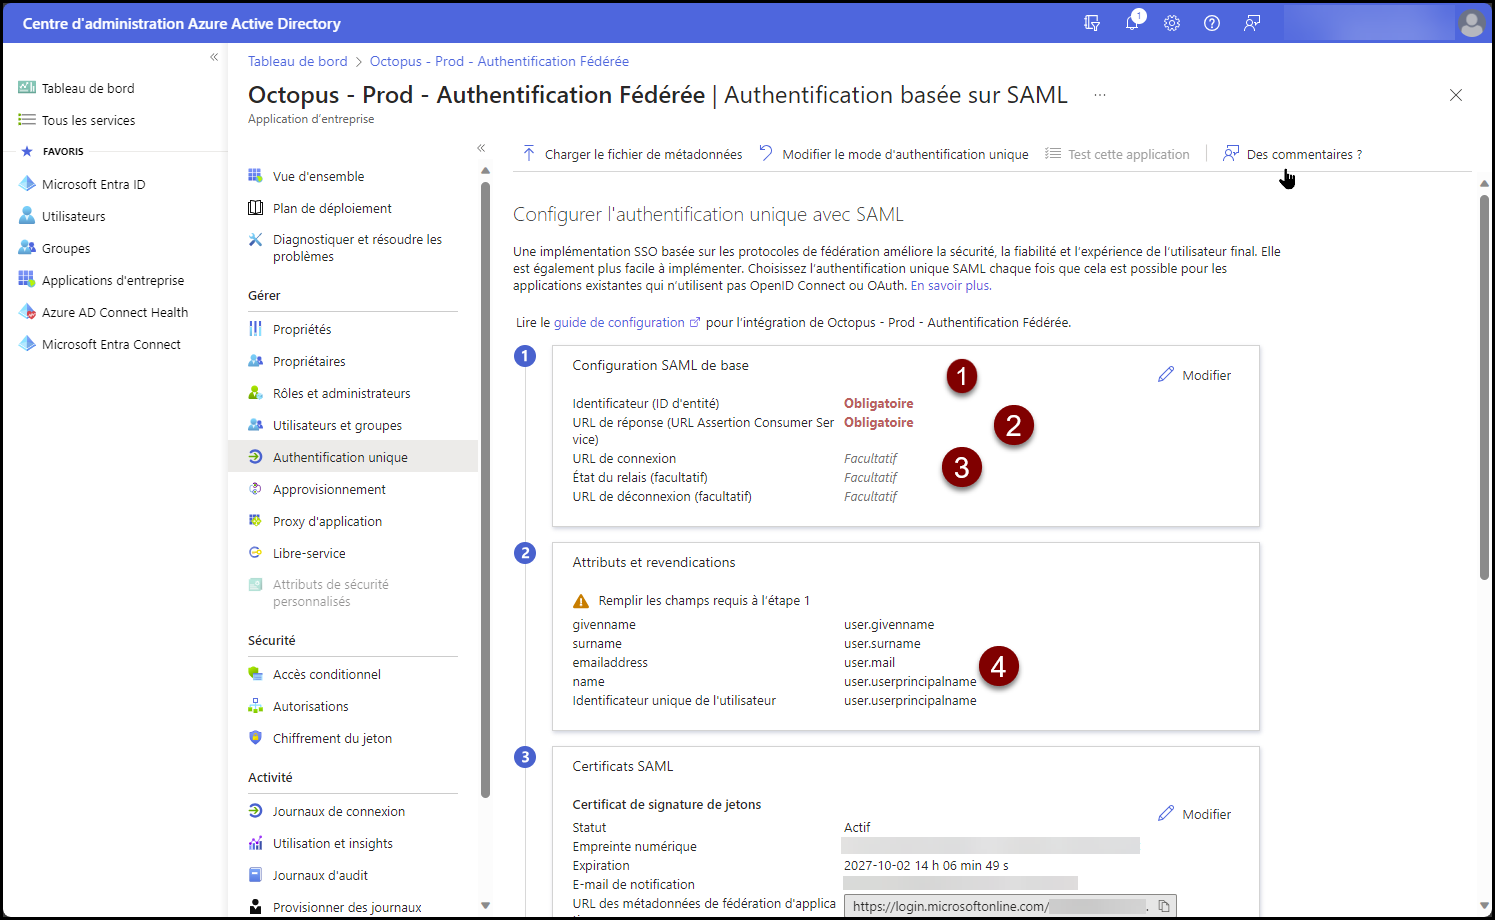This screenshot has height=920, width=1495.
Task: Edit Configuration SAML de base with Modifier
Action: coord(1195,375)
